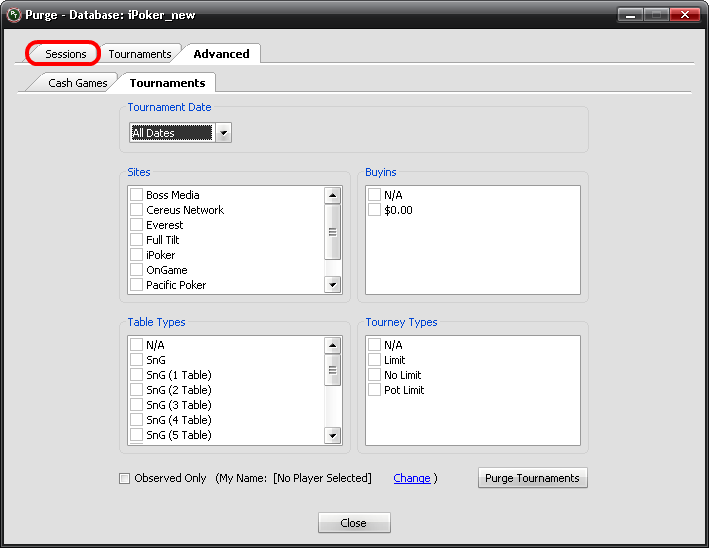Tick the Pot Limit tourney type
Screen dimensions: 709x548
pos(374,390)
